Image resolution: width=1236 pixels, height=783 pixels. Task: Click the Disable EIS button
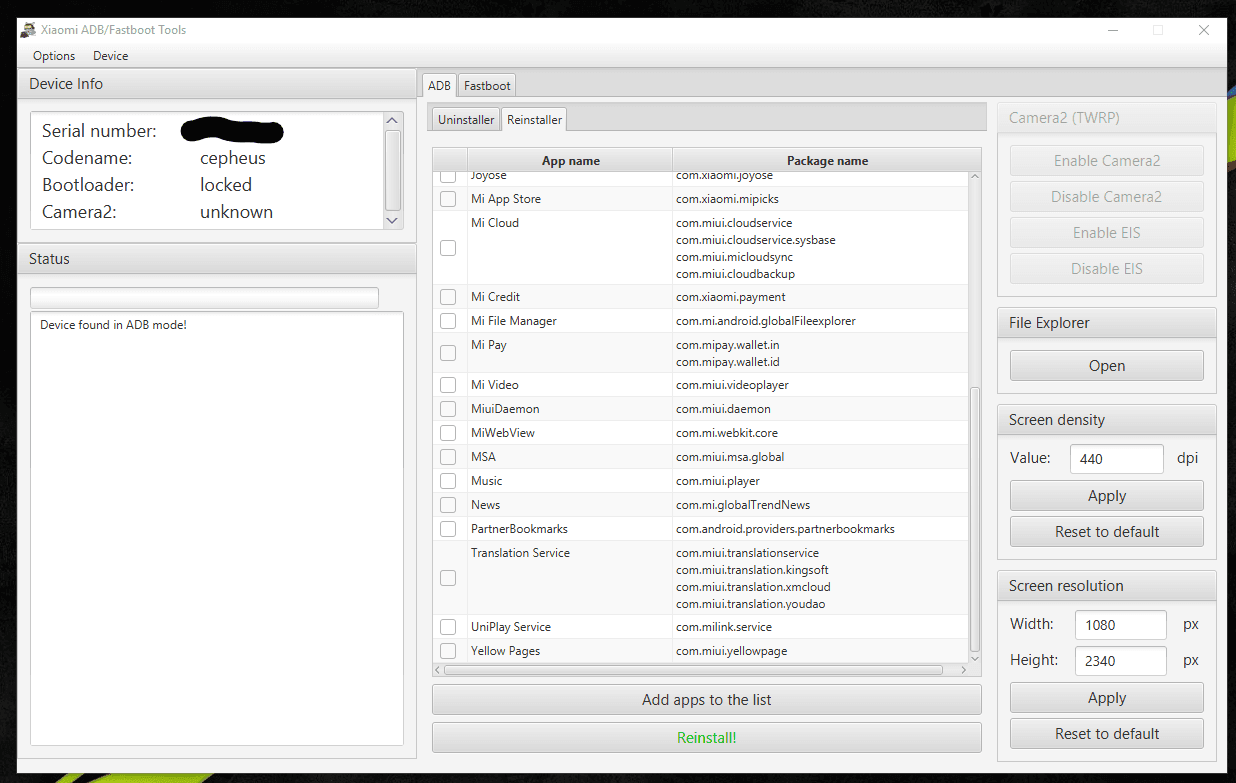click(x=1107, y=269)
